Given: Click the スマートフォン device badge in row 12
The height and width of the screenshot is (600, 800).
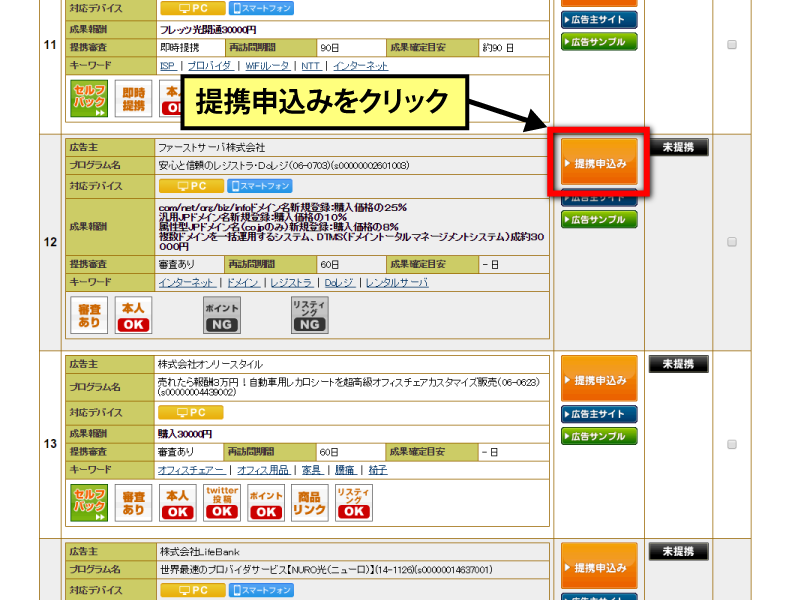Looking at the screenshot, I should click(x=260, y=186).
